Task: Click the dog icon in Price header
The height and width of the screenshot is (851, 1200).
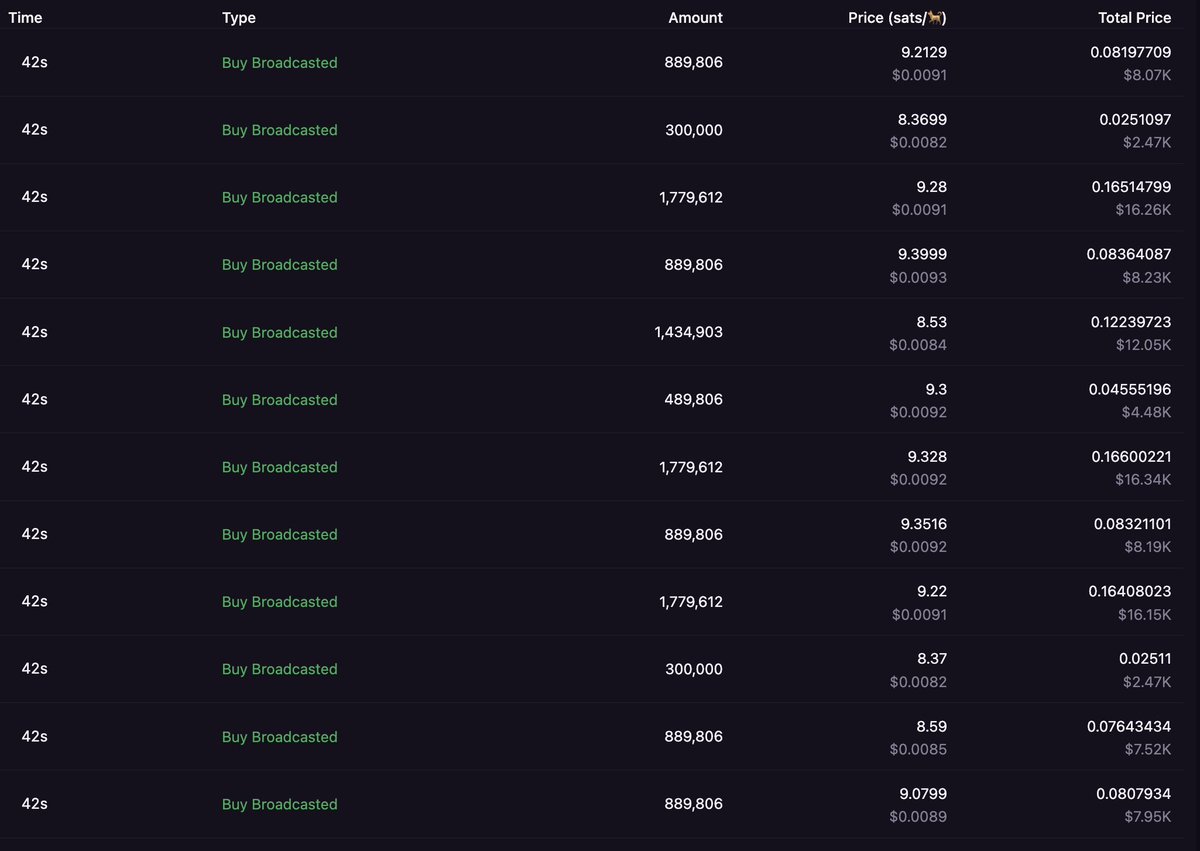Action: tap(934, 17)
